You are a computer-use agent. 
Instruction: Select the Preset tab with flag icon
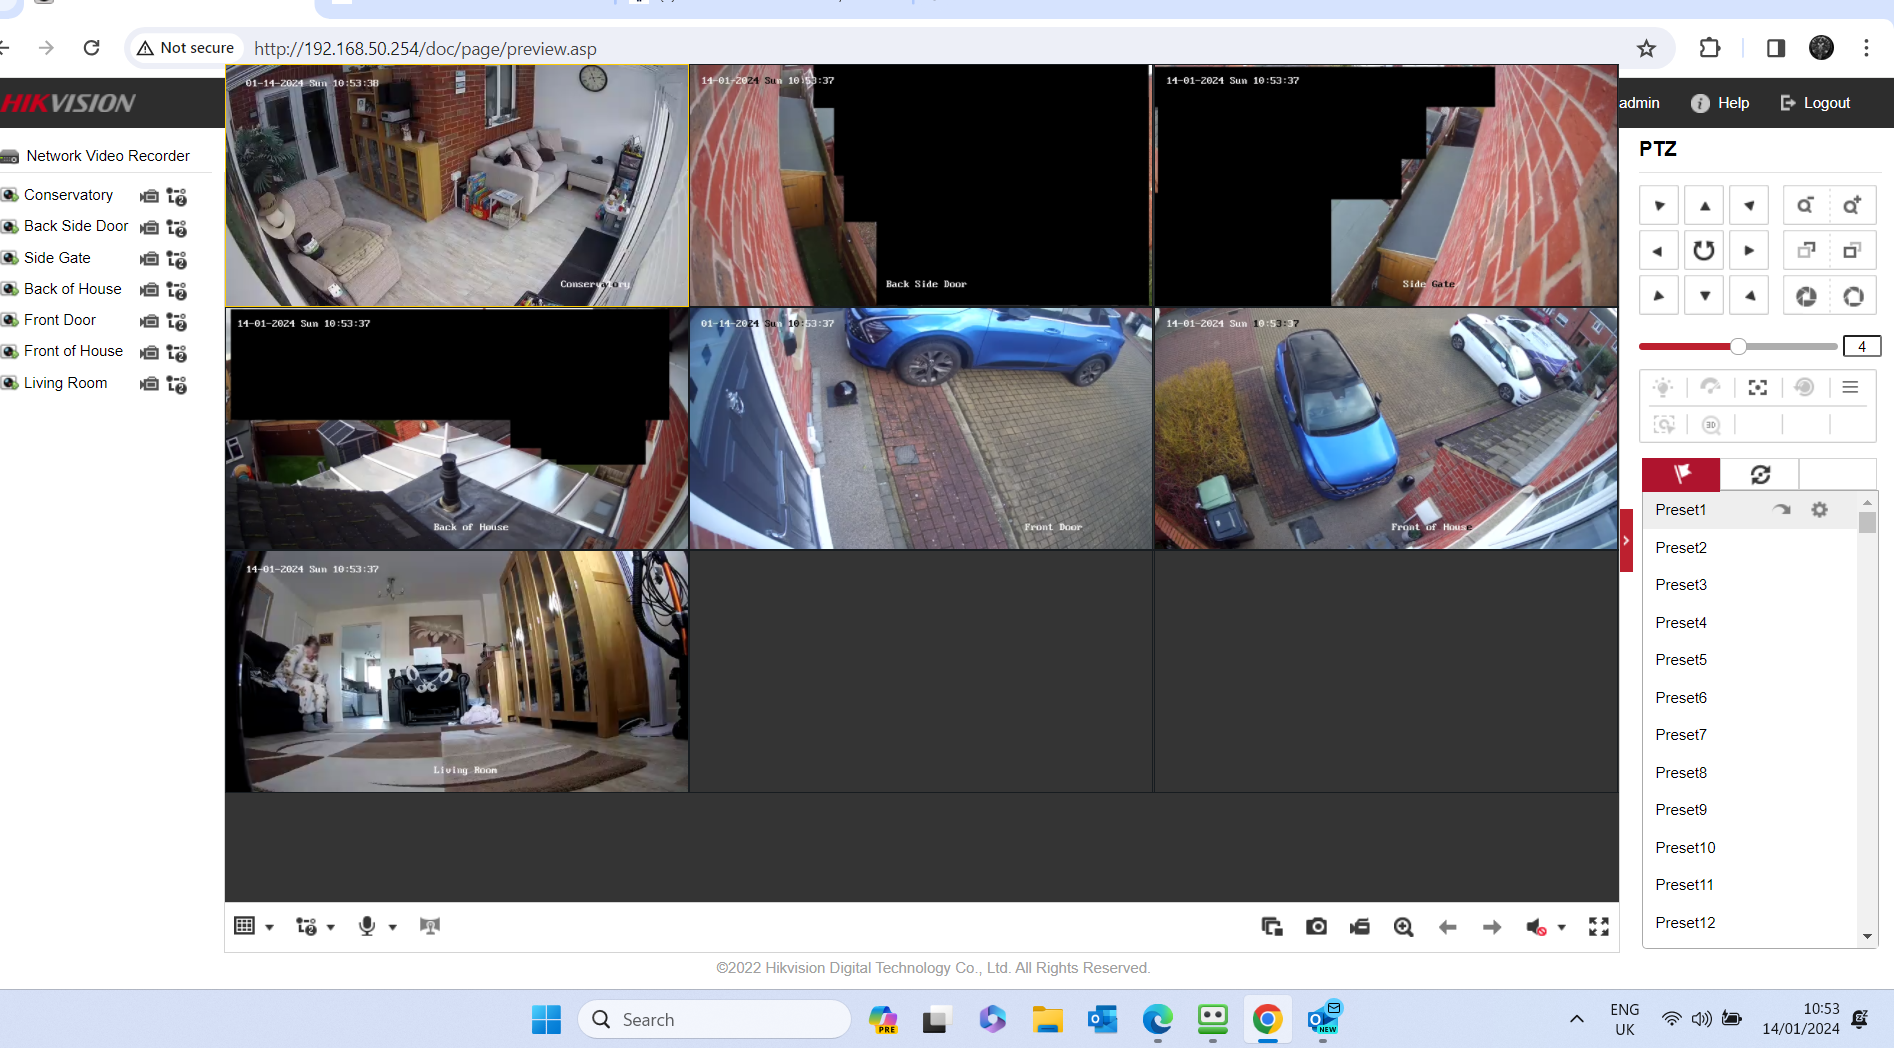[x=1681, y=474]
